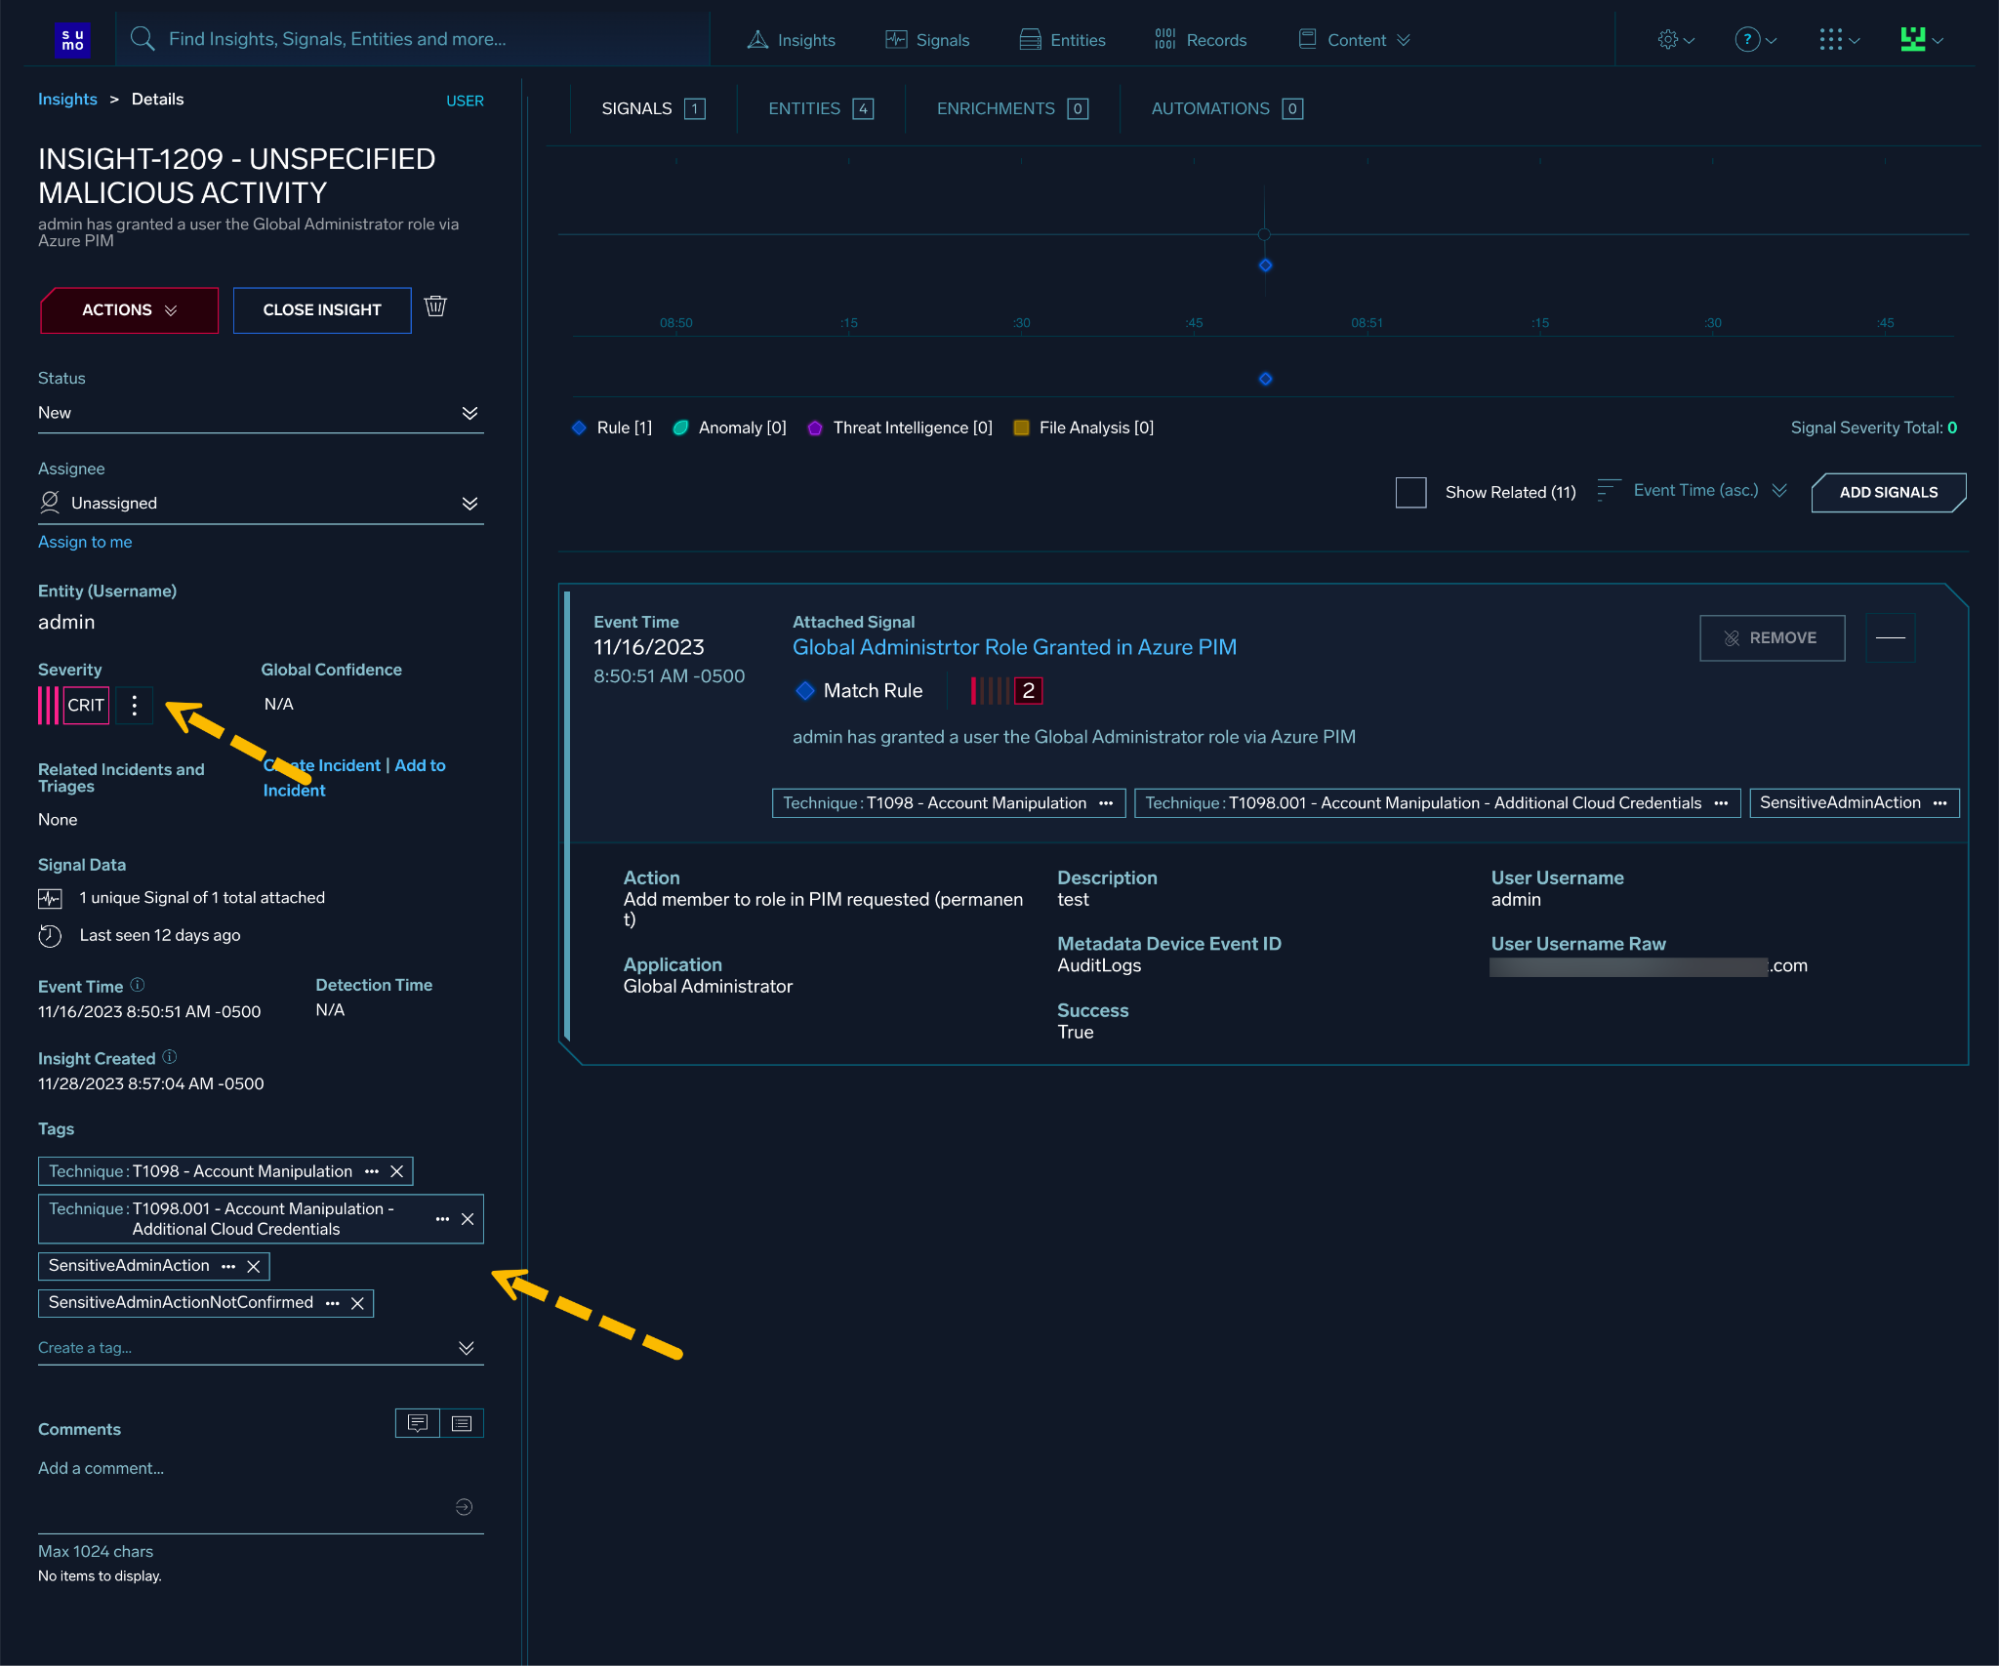Remove the SensitiveAdminActionNotConfirmed tag

pyautogui.click(x=358, y=1303)
